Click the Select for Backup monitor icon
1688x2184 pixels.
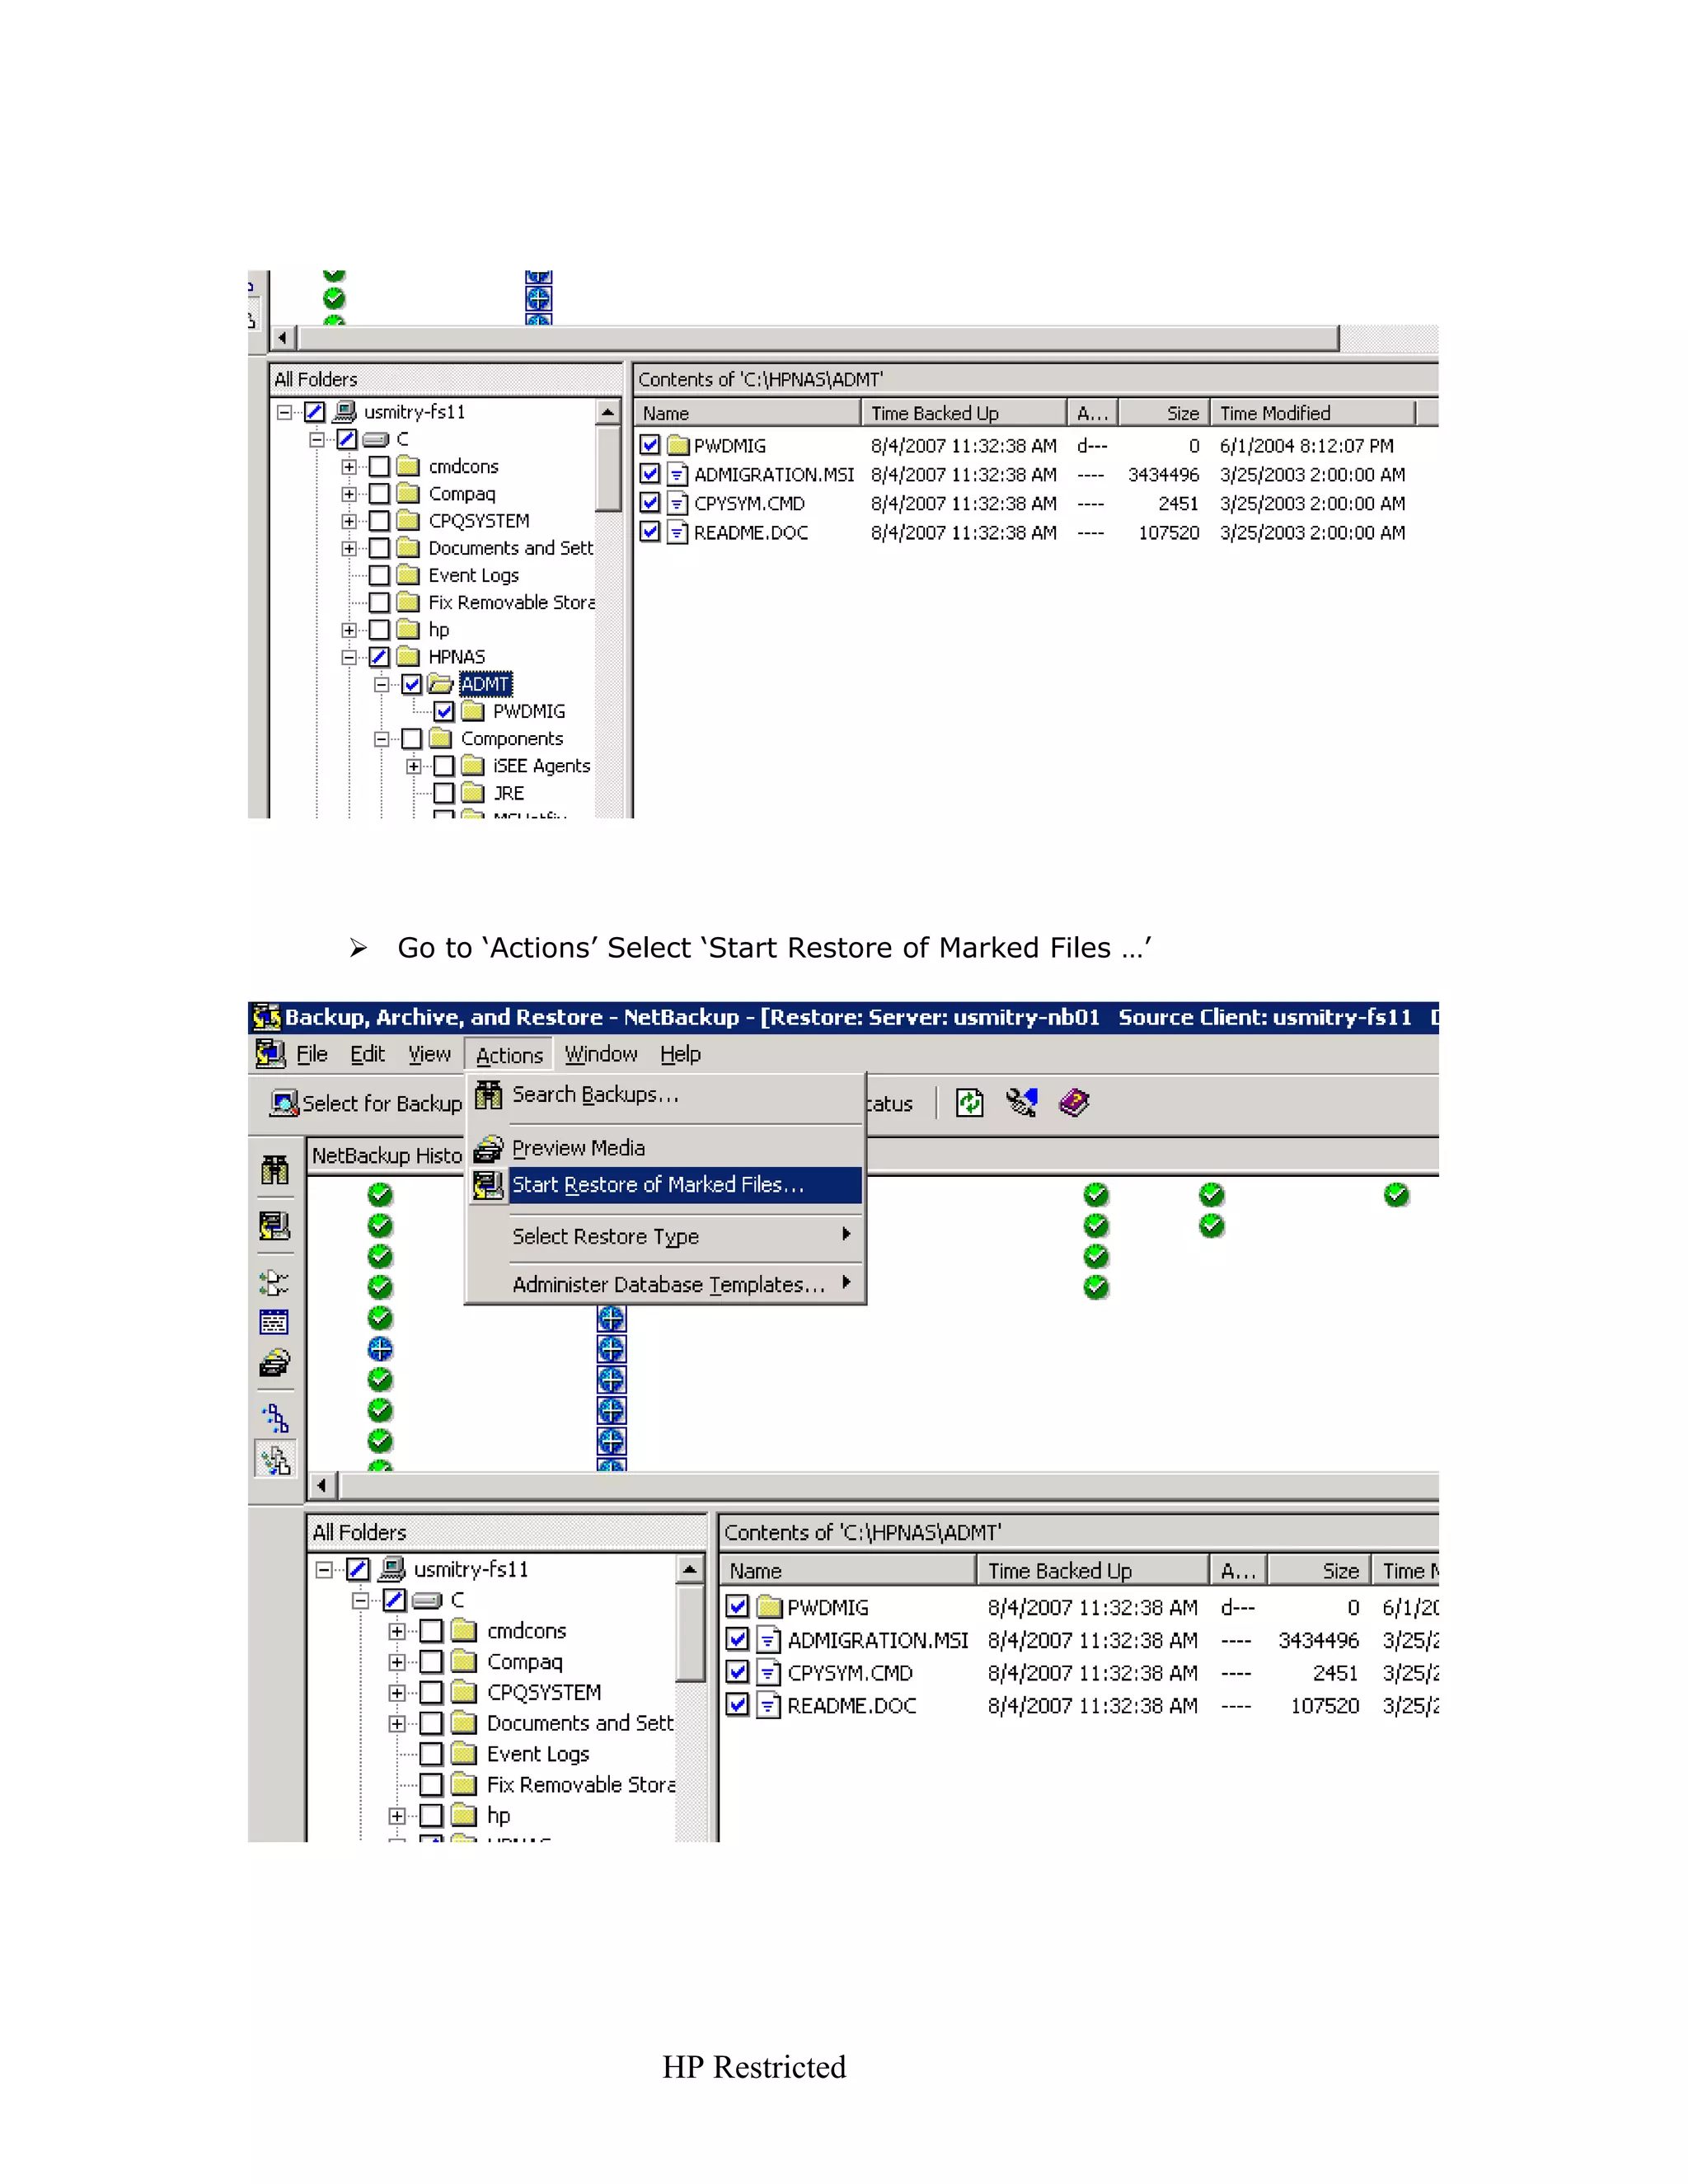284,1103
